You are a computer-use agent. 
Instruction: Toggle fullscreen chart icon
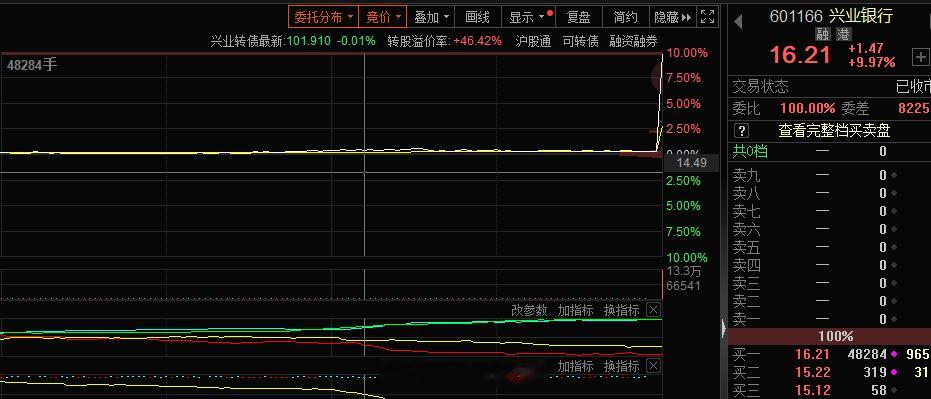click(x=707, y=17)
